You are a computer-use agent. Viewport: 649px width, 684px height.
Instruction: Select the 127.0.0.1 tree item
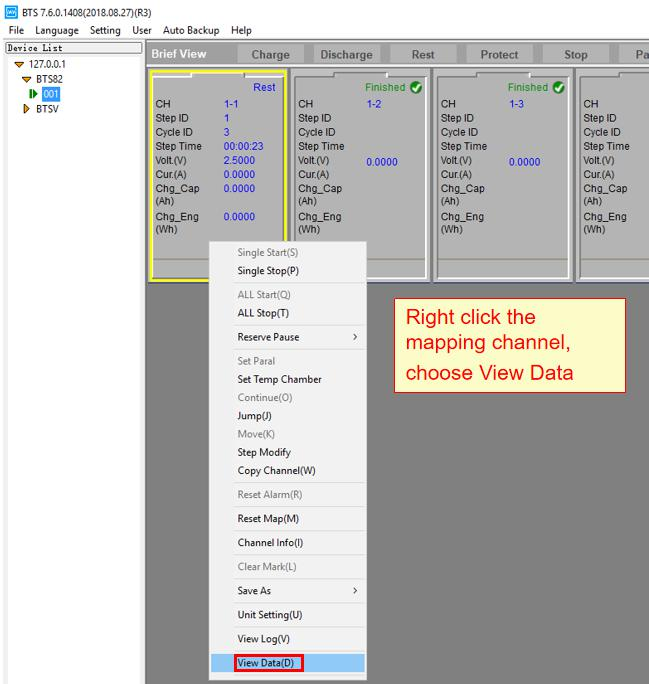click(47, 65)
